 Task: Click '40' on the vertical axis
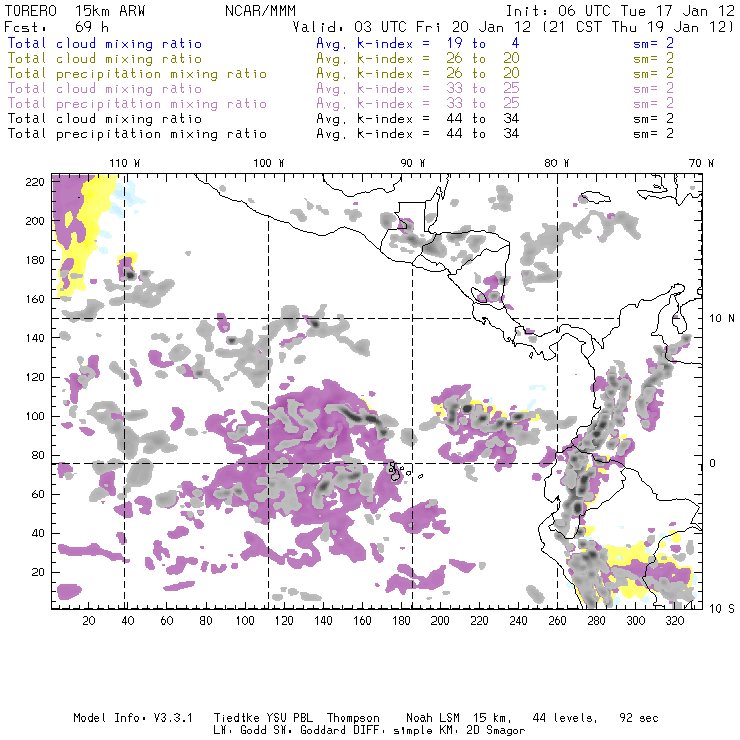click(x=38, y=533)
